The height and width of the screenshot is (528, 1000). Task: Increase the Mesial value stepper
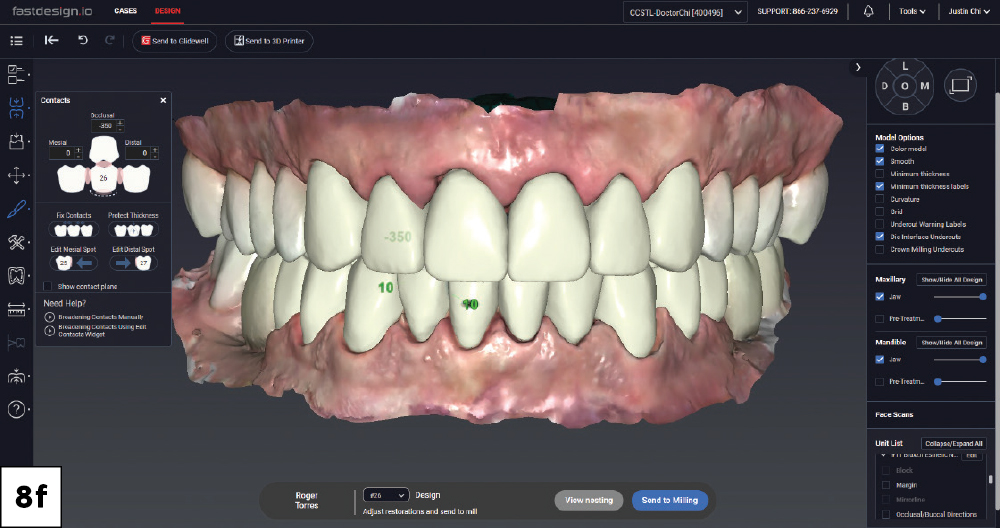78,150
